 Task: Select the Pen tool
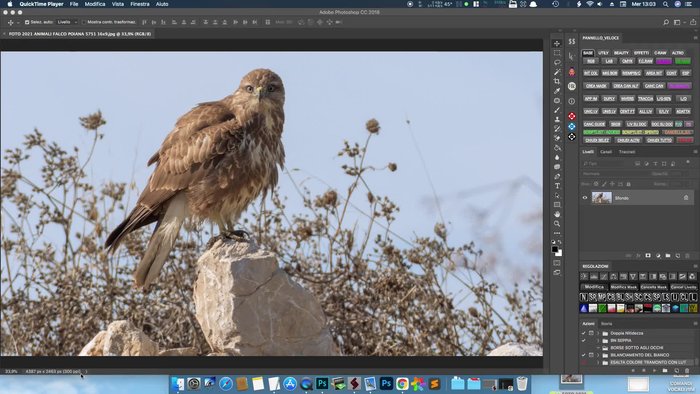557,176
